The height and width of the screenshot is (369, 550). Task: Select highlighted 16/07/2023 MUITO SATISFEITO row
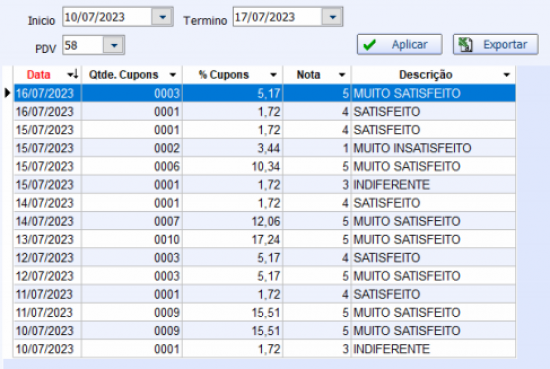(264, 93)
